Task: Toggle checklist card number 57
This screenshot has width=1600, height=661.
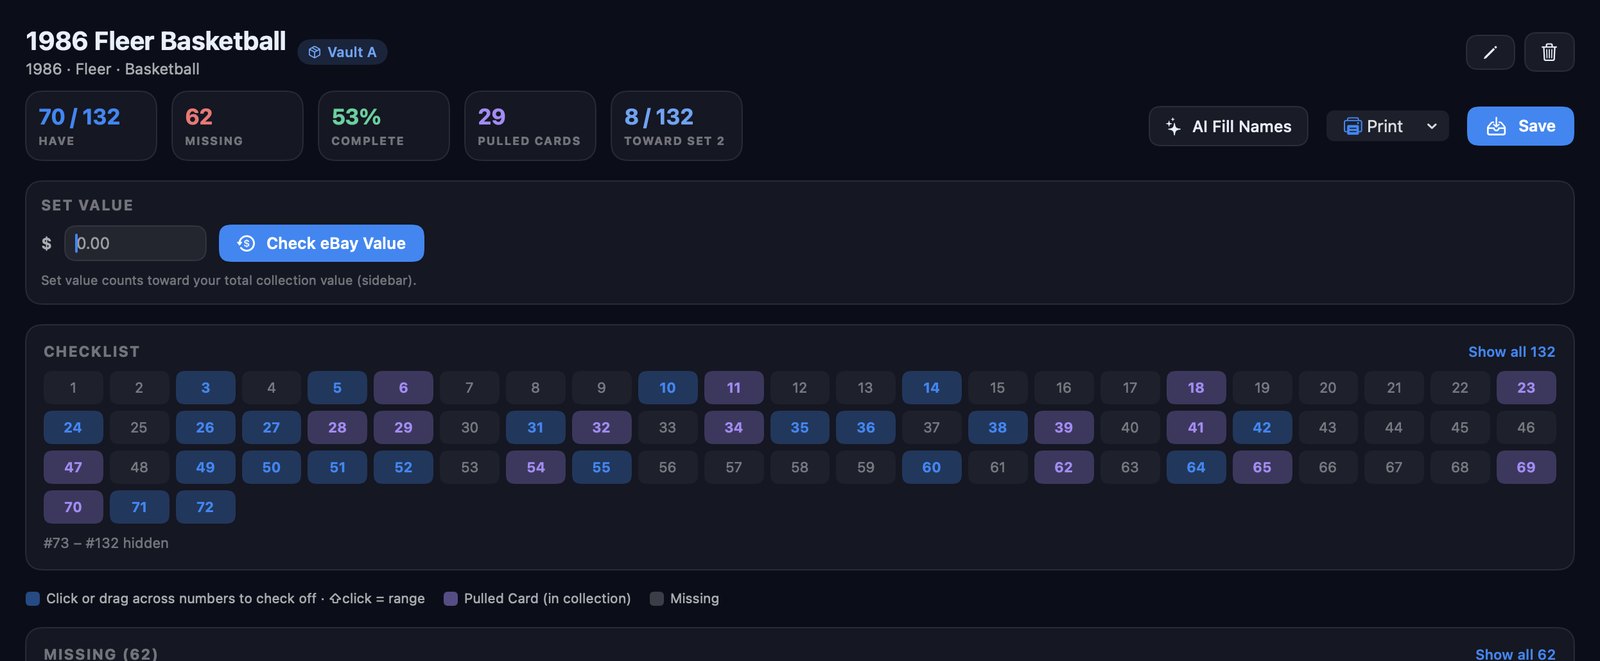Action: [x=733, y=467]
